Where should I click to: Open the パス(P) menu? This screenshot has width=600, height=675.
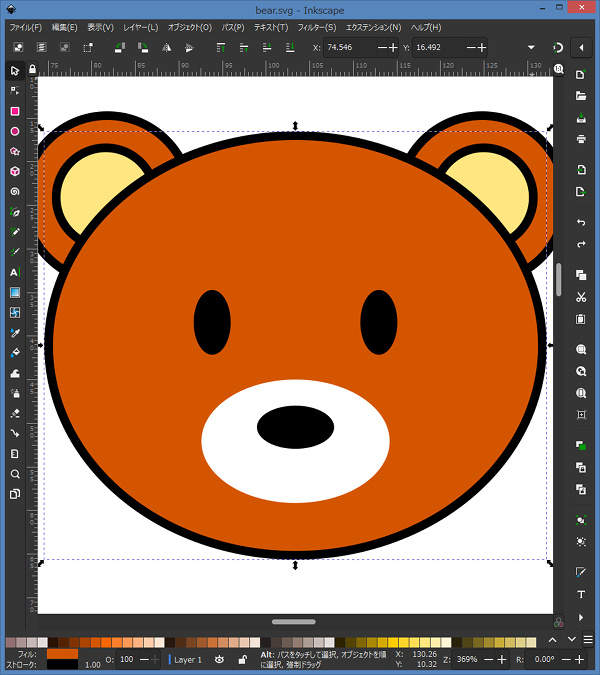point(233,27)
